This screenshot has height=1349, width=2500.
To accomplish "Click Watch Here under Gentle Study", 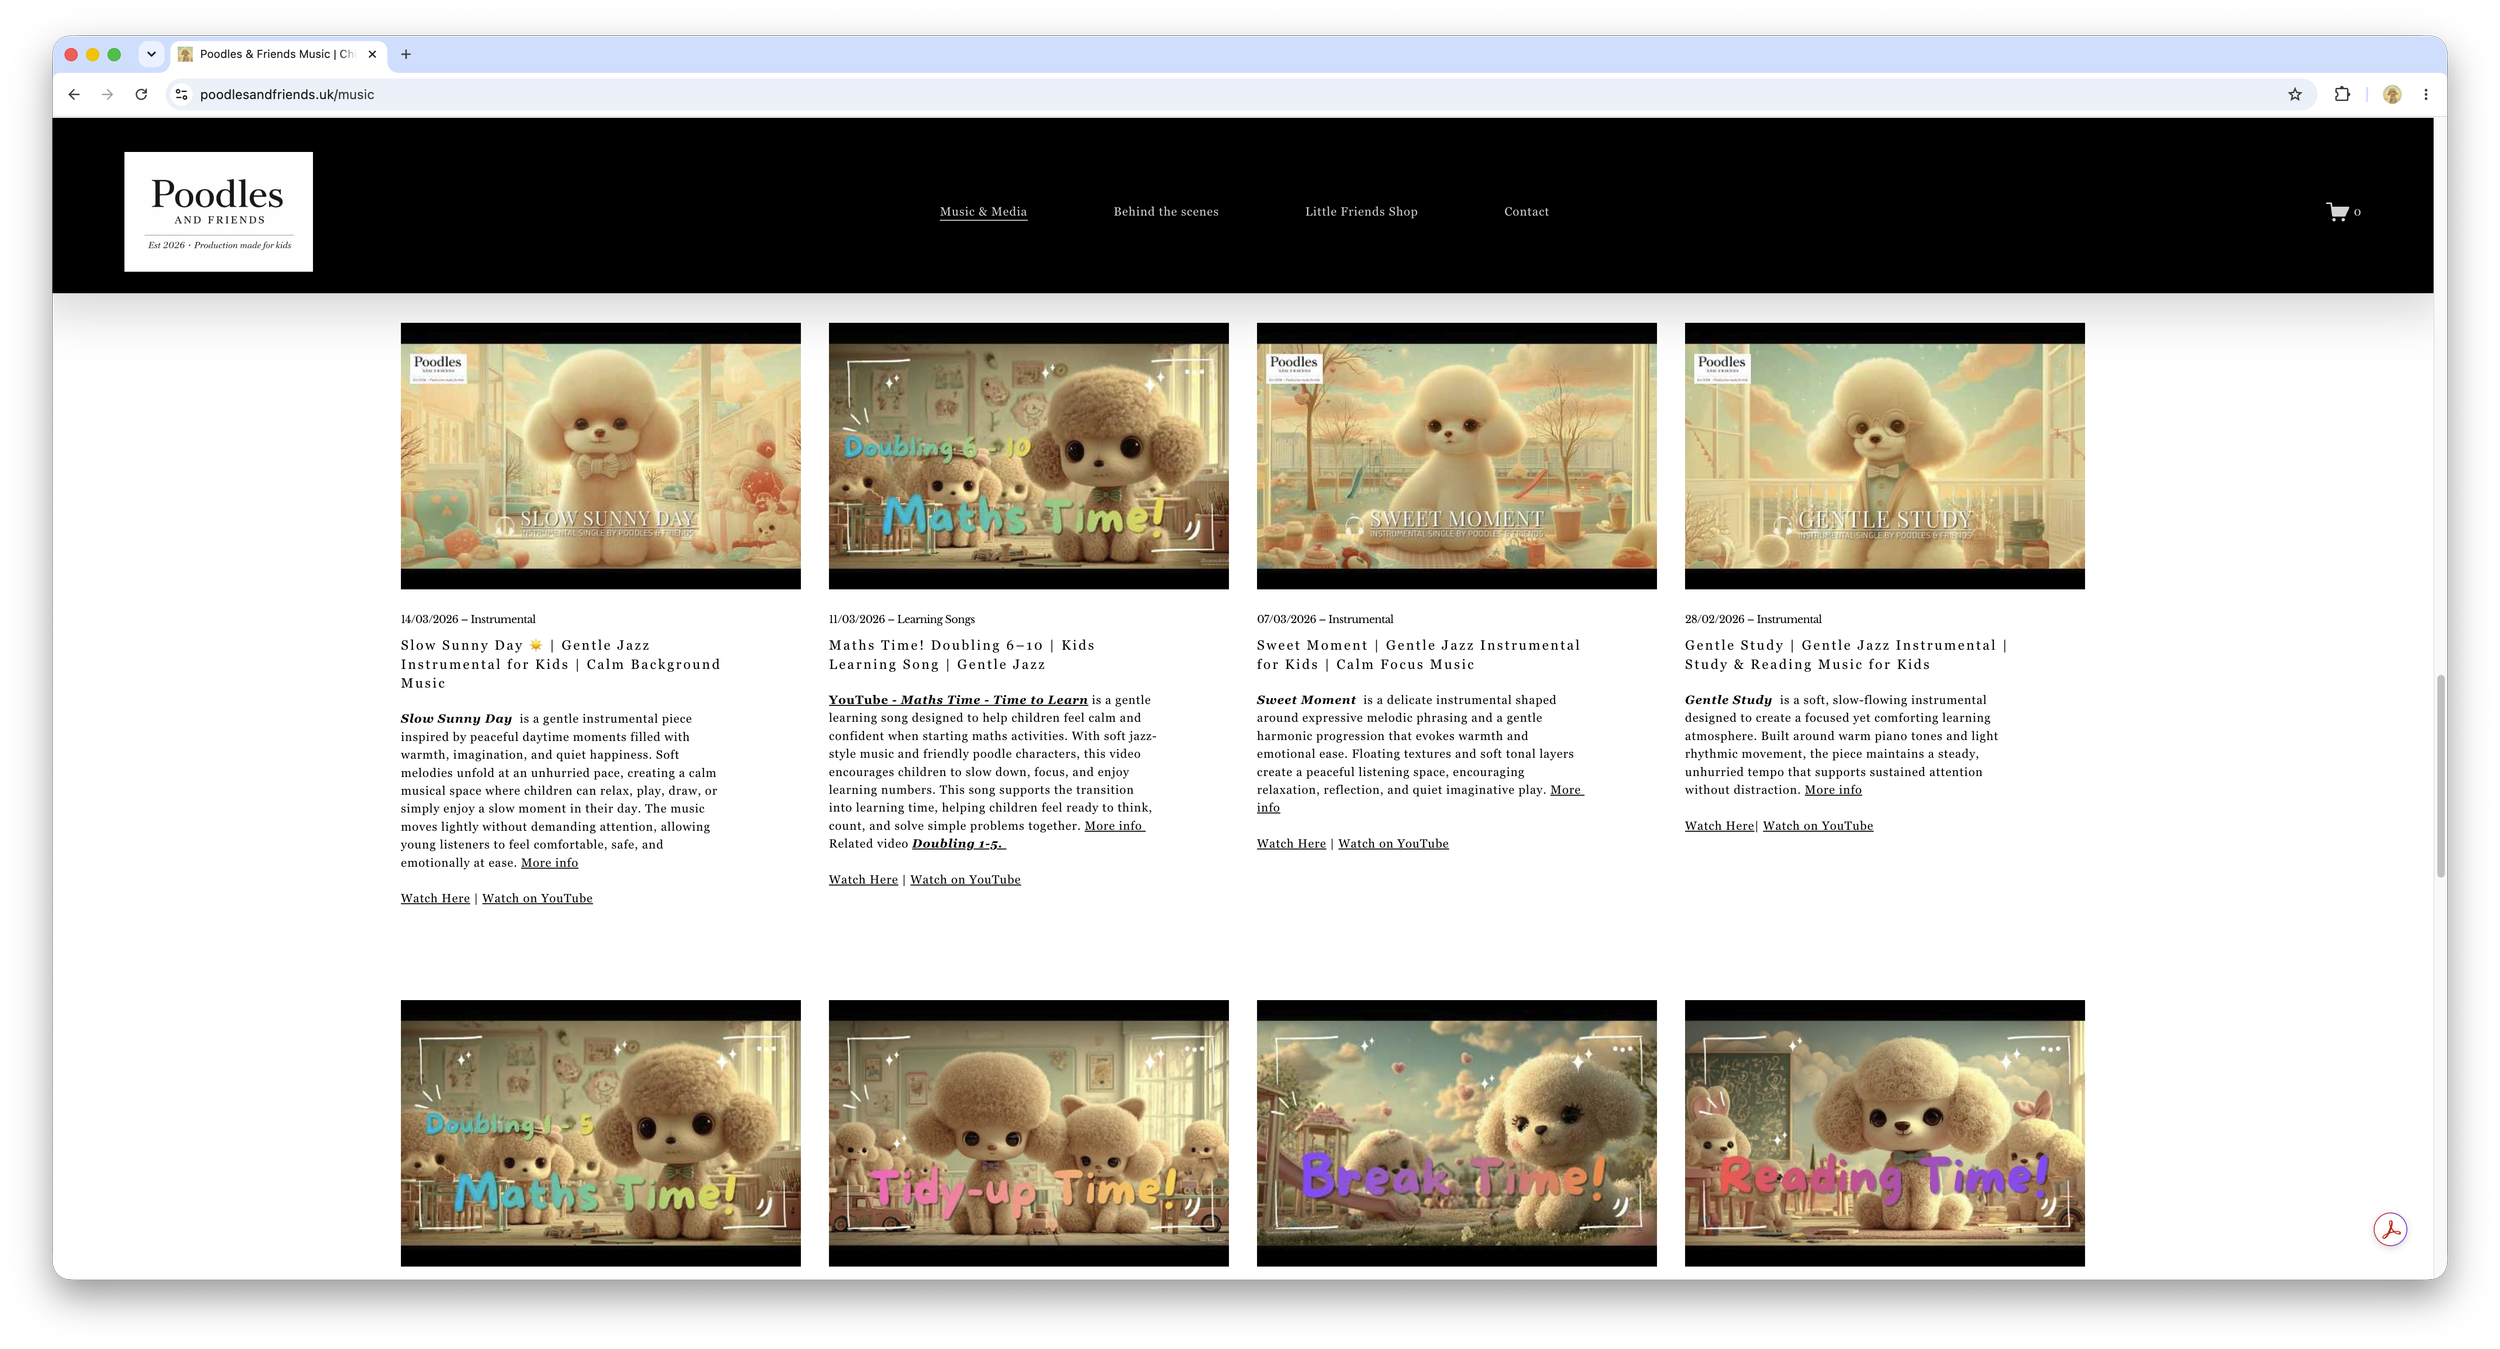I will pyautogui.click(x=1719, y=825).
